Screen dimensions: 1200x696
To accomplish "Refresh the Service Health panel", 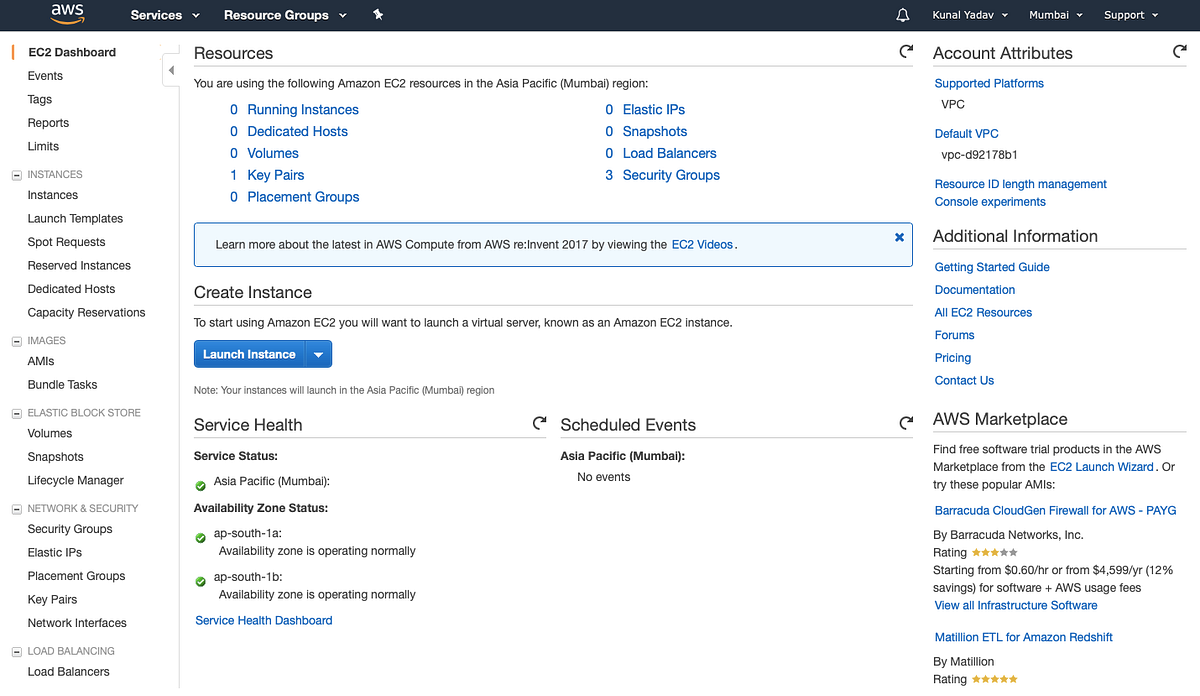I will point(540,423).
